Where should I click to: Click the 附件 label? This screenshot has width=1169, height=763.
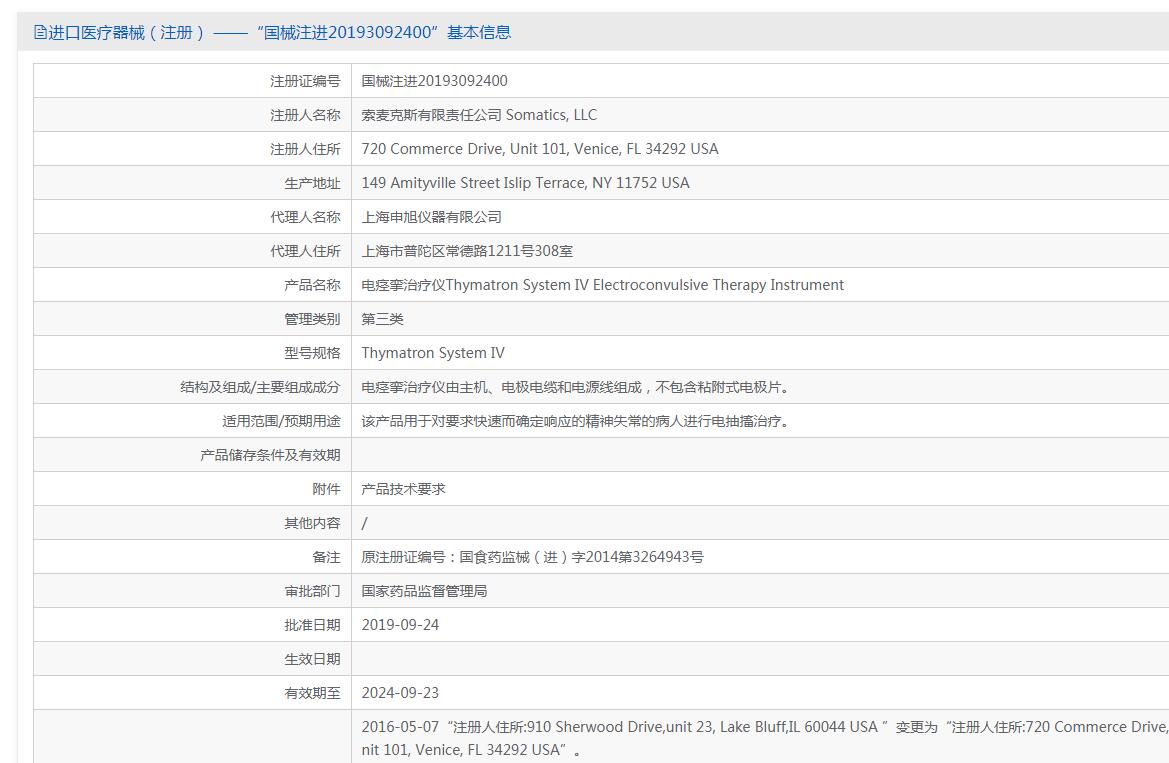326,489
